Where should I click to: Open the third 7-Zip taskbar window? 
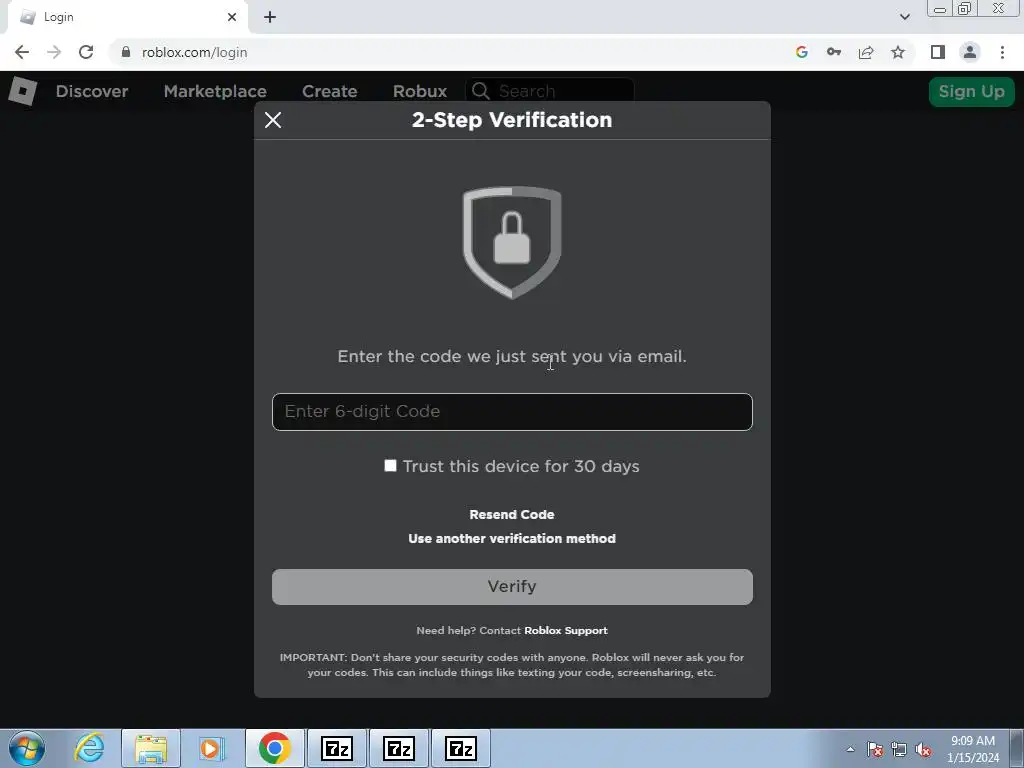pos(461,748)
